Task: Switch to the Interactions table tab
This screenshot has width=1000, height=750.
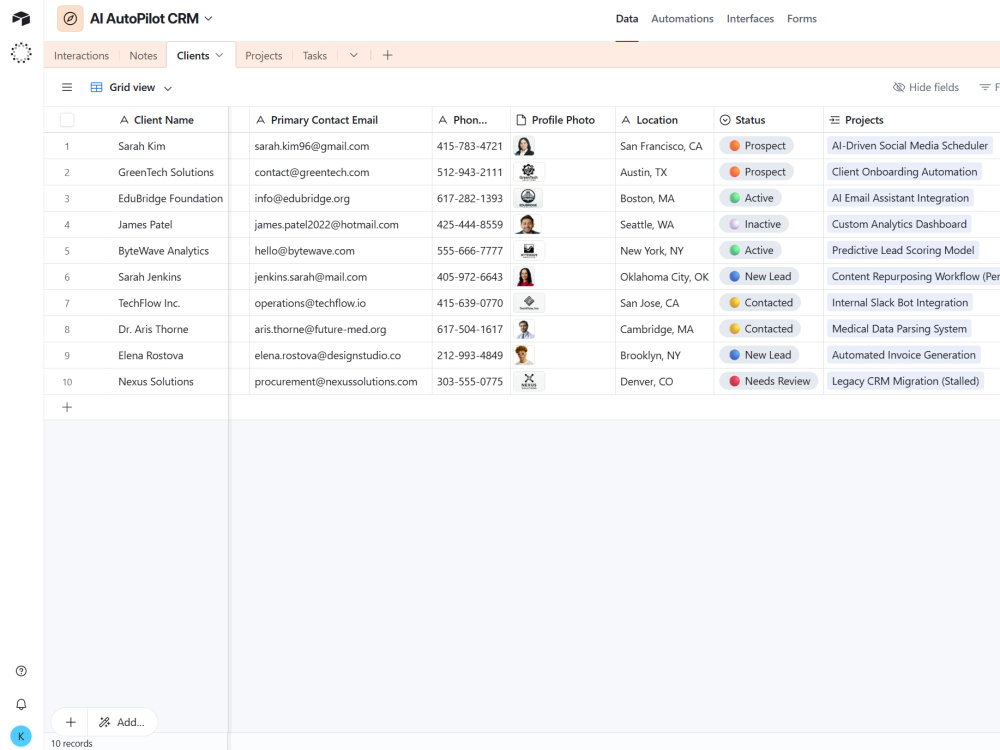Action: (x=82, y=55)
